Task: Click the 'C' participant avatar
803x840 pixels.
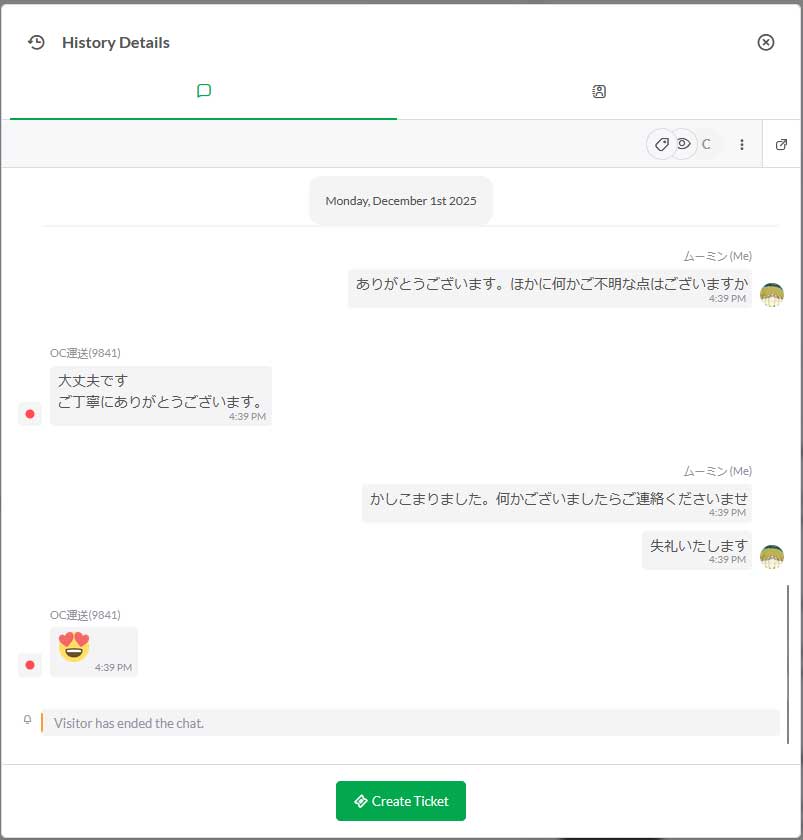Action: (706, 144)
